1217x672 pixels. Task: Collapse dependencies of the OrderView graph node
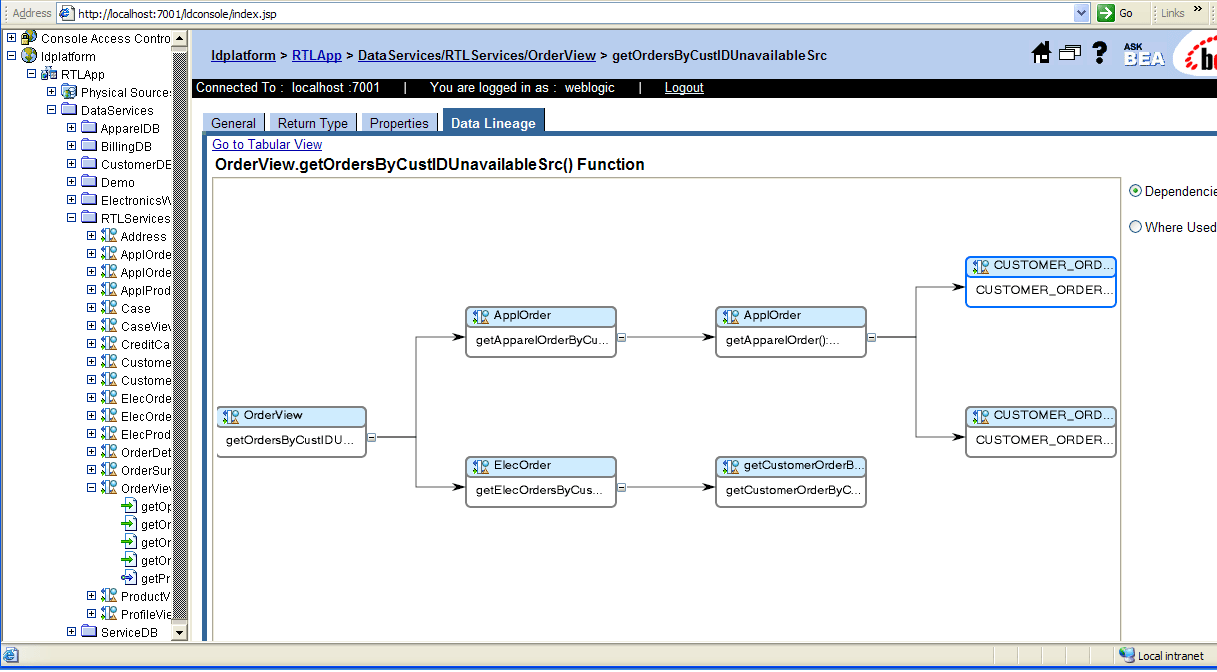pyautogui.click(x=371, y=437)
